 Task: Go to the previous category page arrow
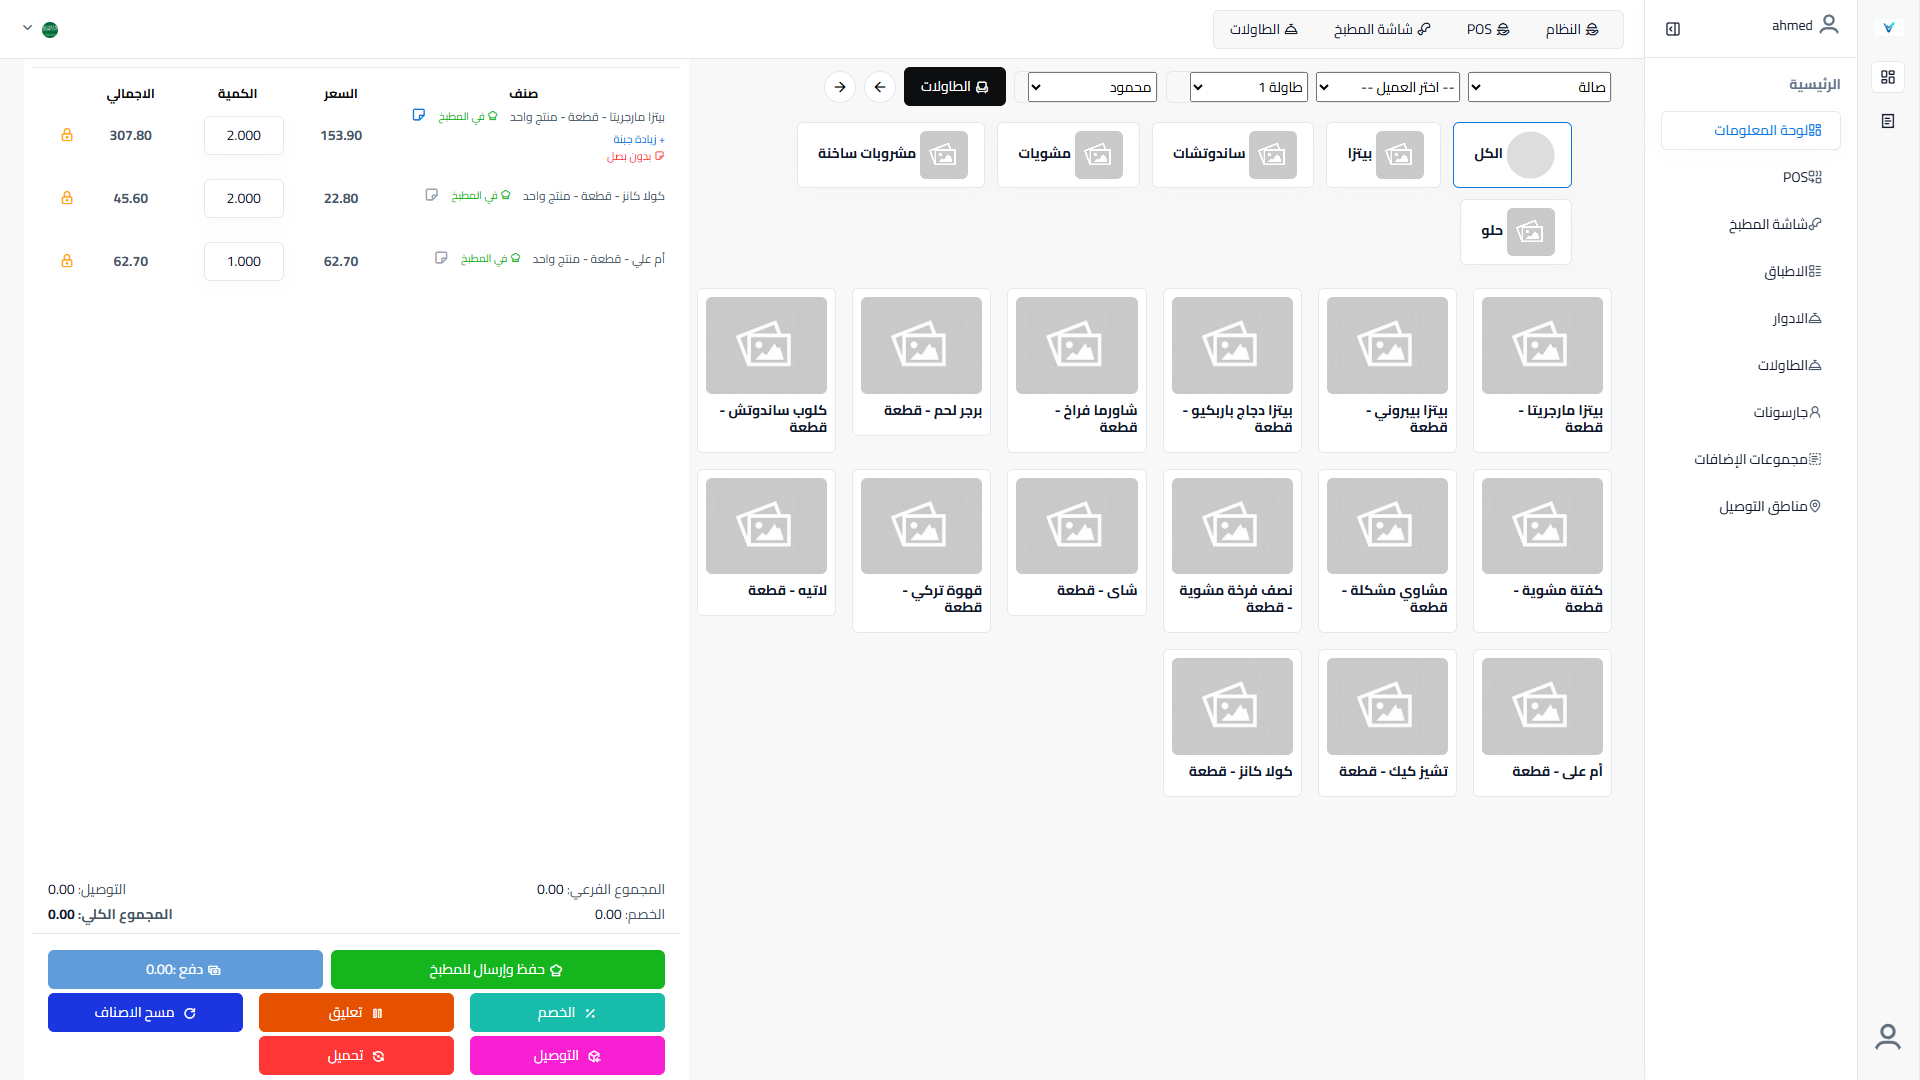[880, 87]
